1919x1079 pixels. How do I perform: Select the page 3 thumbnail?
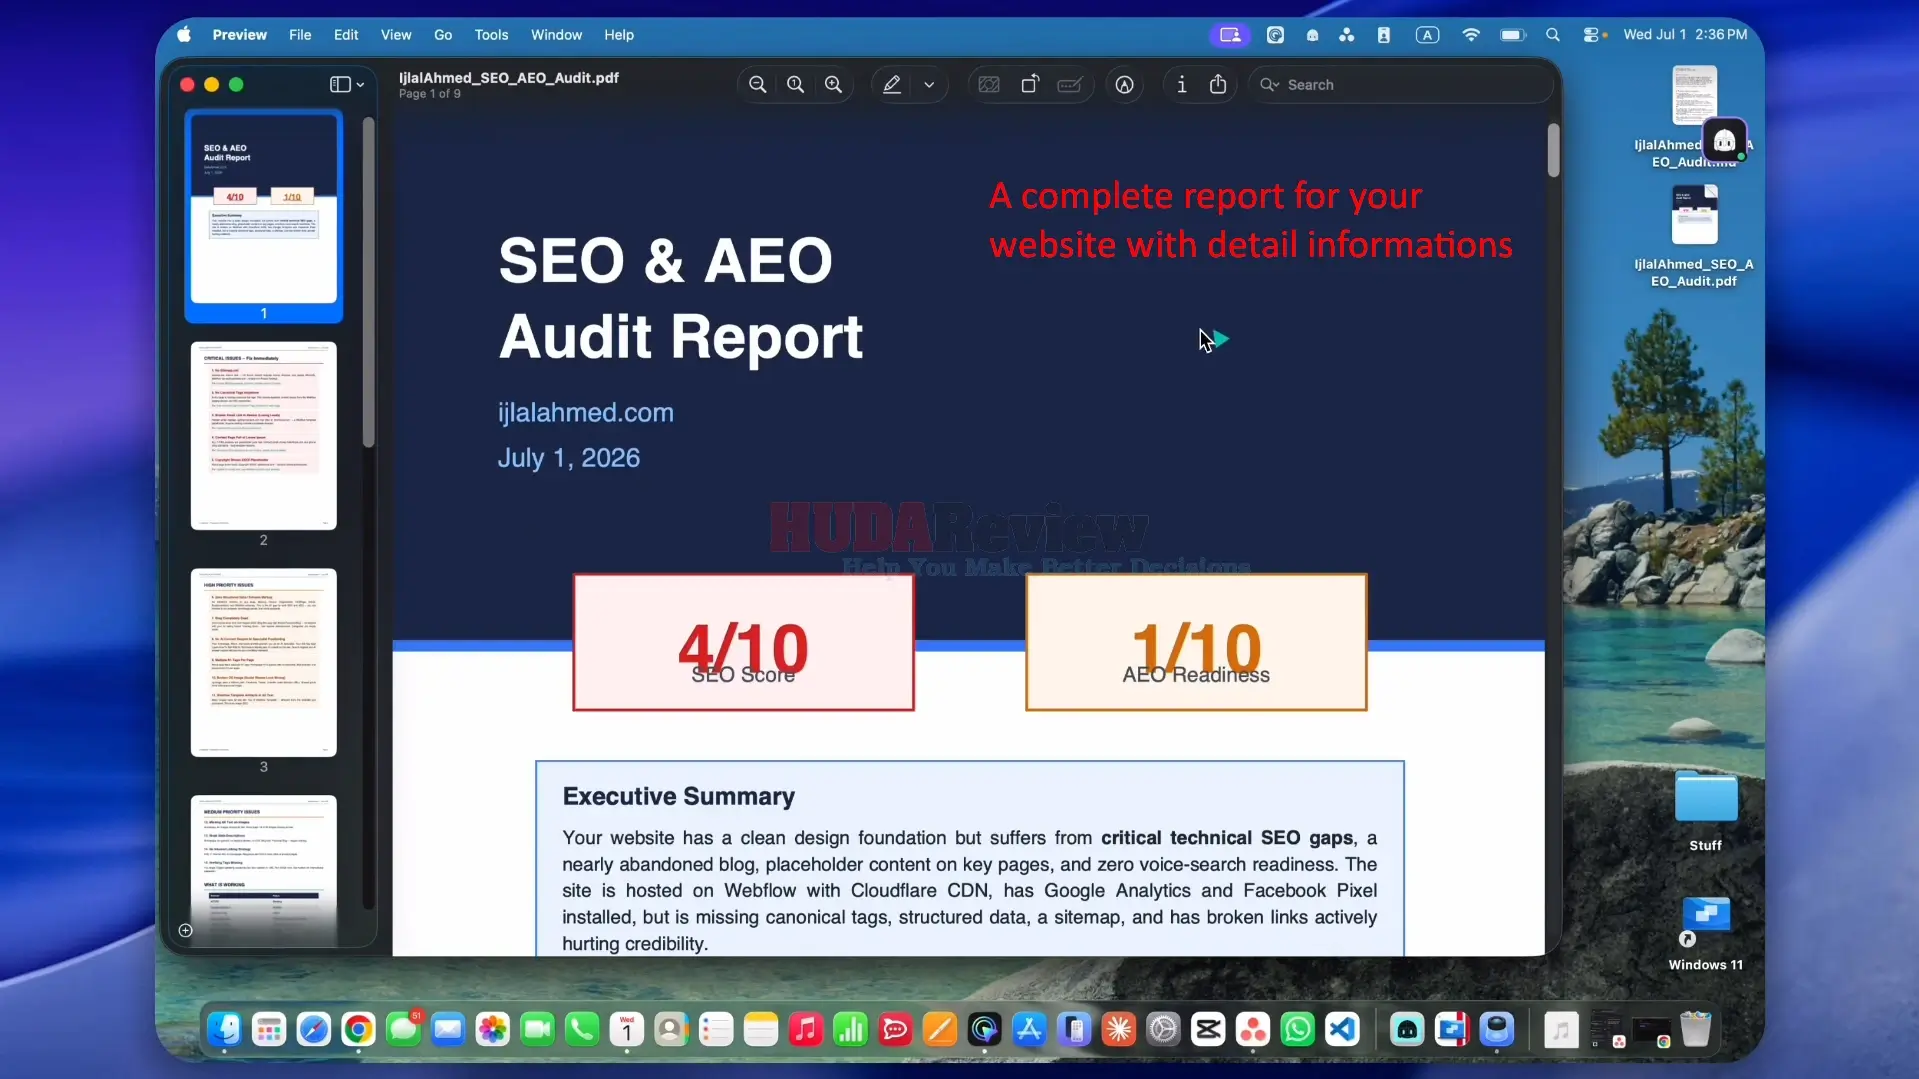pos(264,663)
